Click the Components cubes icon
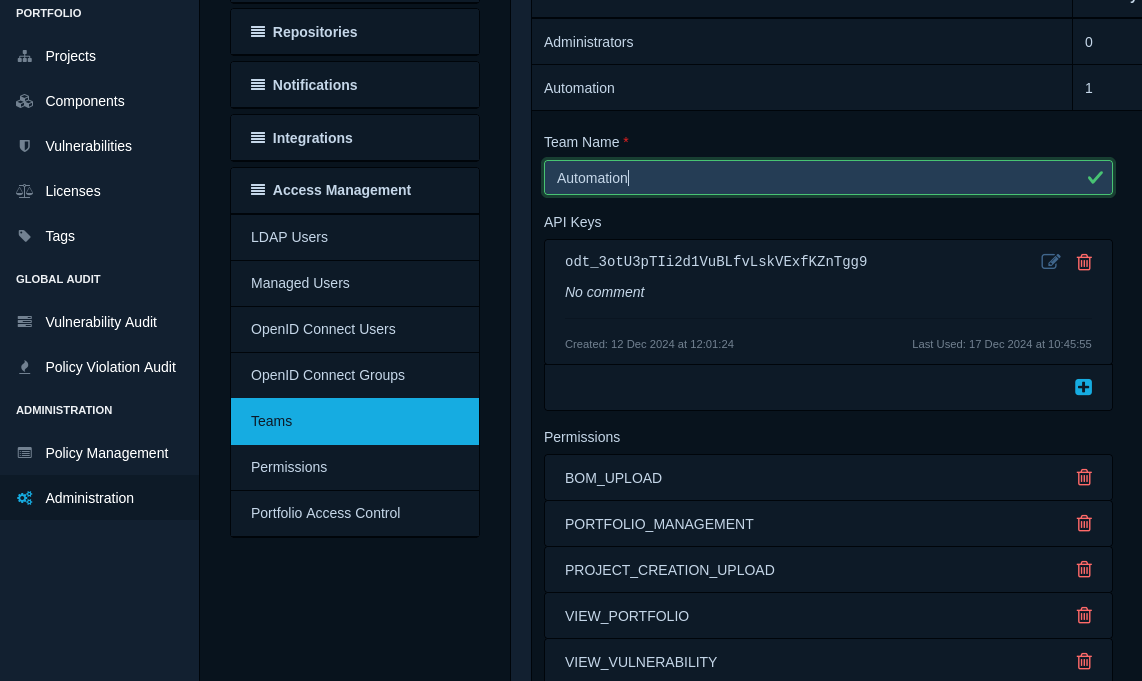Viewport: 1142px width, 681px height. tap(24, 101)
